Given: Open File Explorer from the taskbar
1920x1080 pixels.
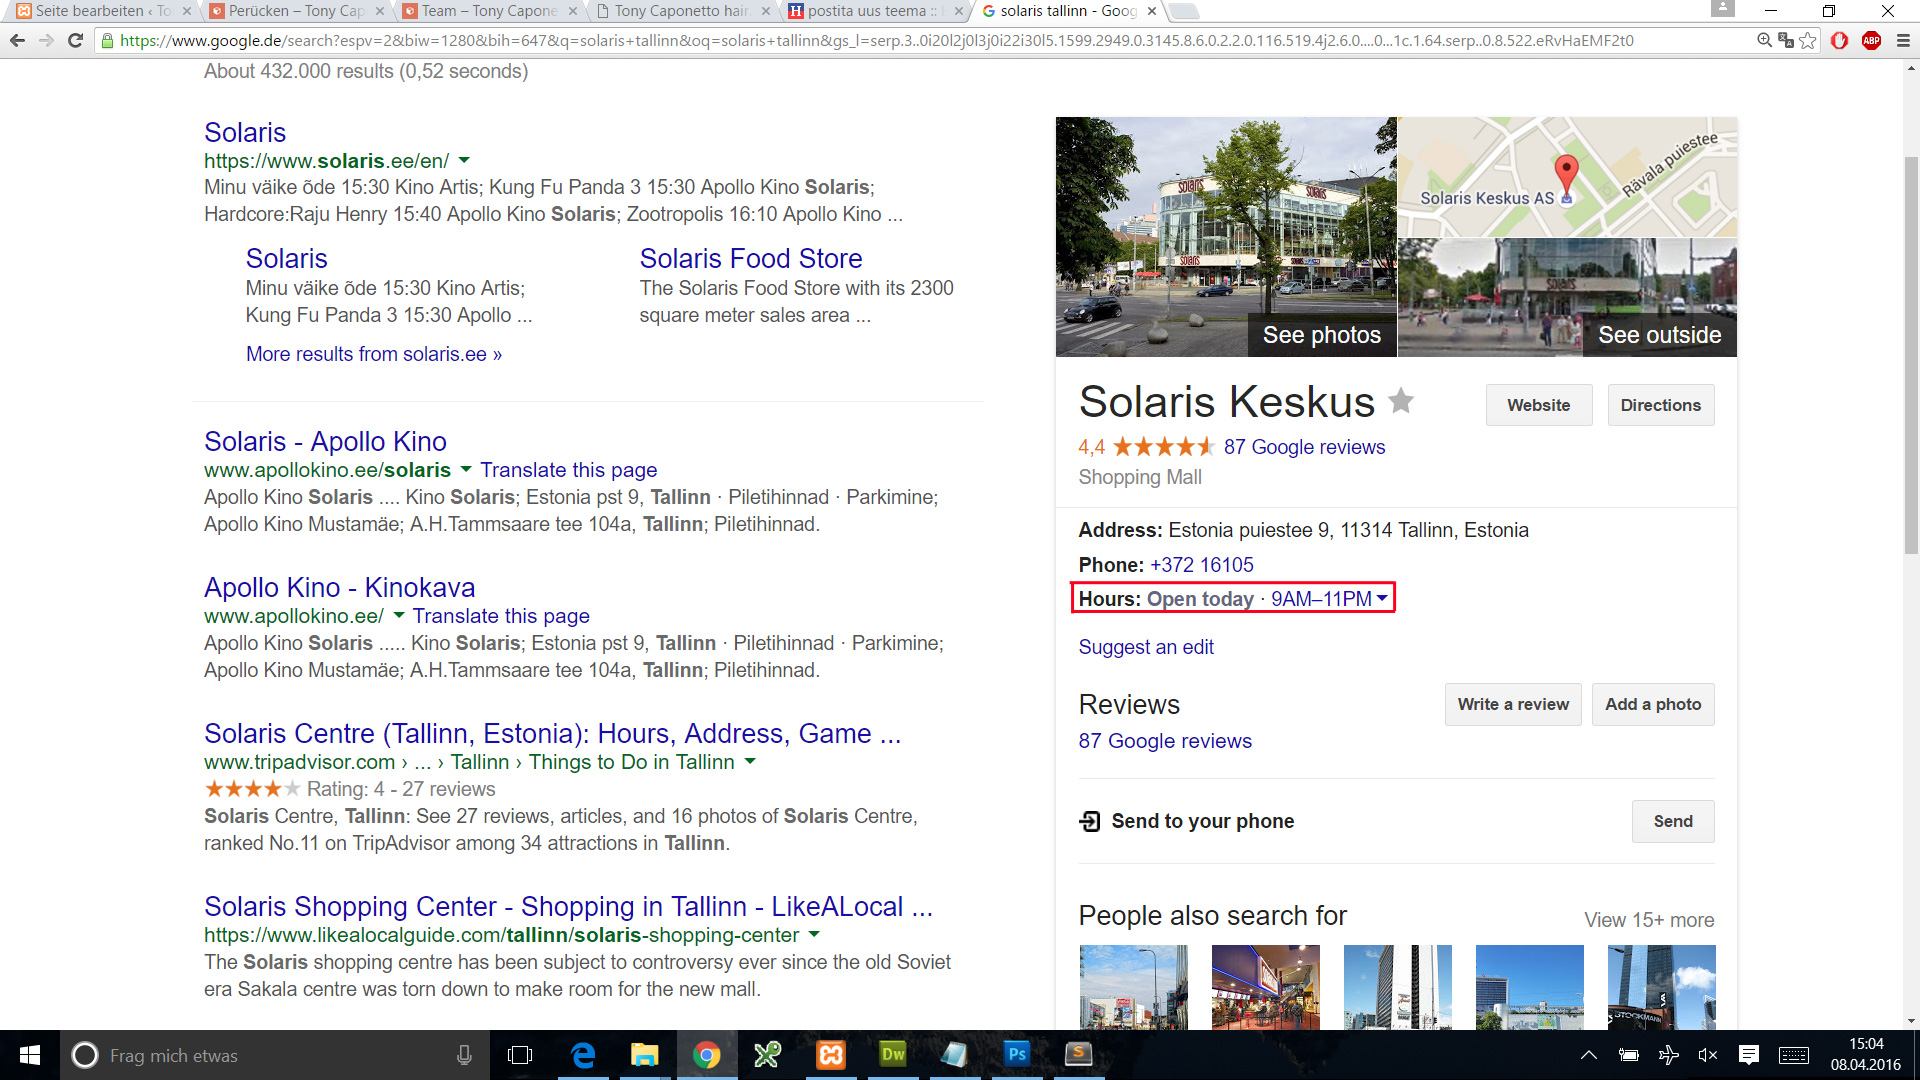Looking at the screenshot, I should [x=645, y=1055].
